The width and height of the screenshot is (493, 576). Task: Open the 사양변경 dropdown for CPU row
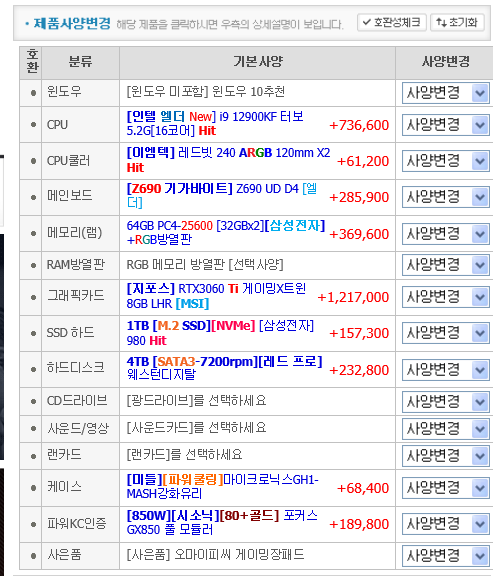(x=445, y=125)
